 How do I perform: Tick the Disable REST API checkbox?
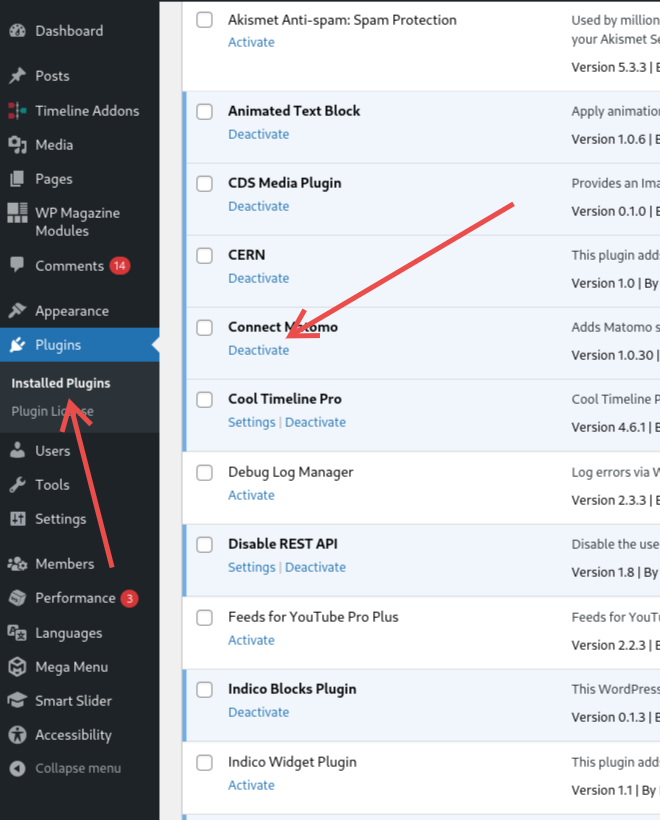coord(204,544)
